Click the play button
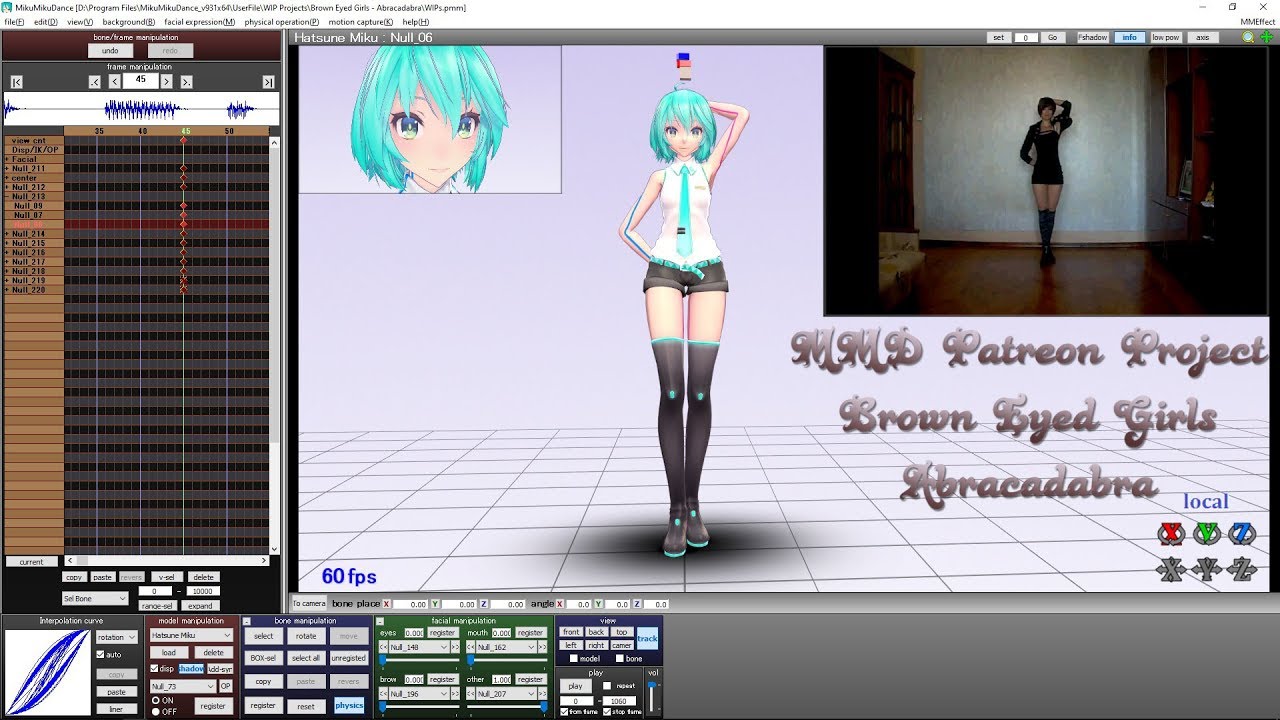The width and height of the screenshot is (1280, 720). click(575, 686)
